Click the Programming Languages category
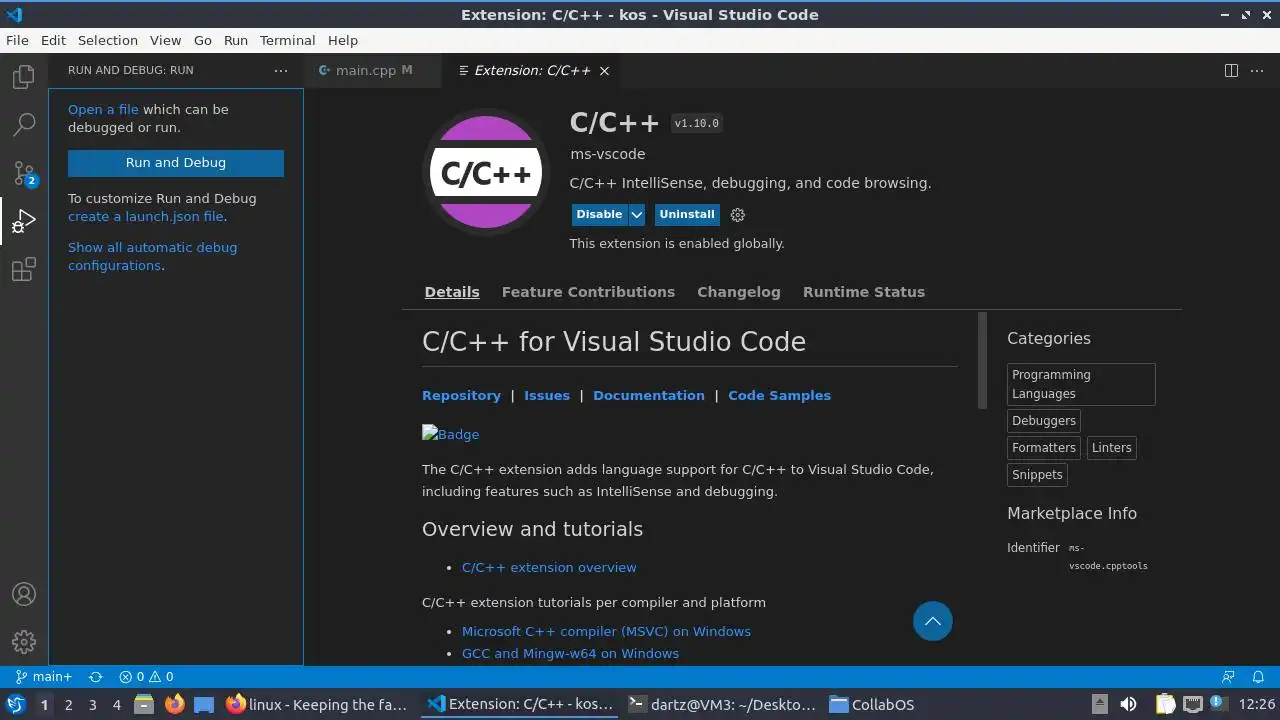This screenshot has height=720, width=1280. 1081,384
